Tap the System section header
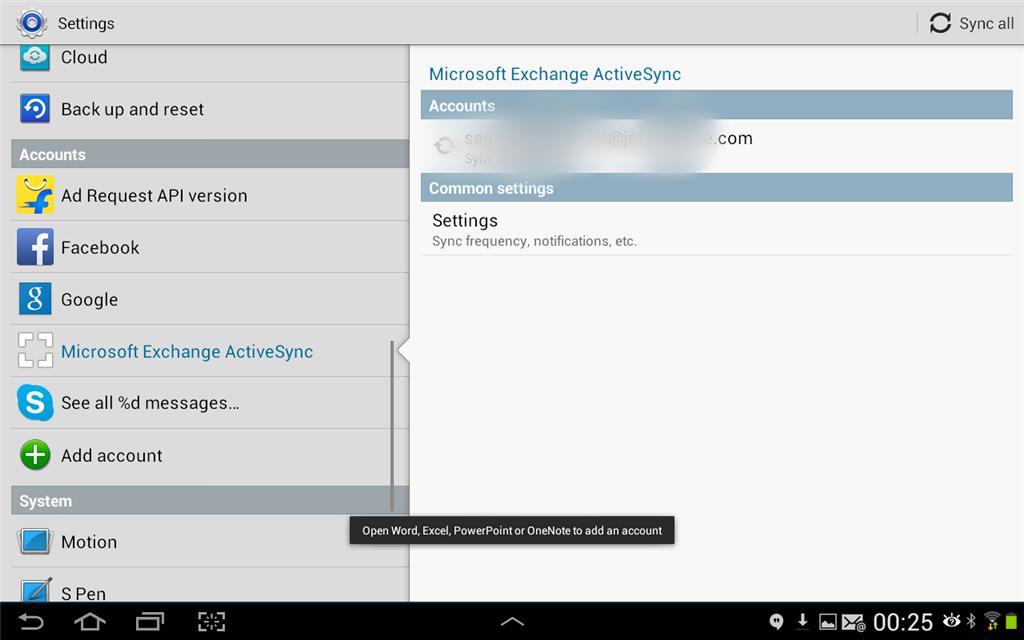 210,501
